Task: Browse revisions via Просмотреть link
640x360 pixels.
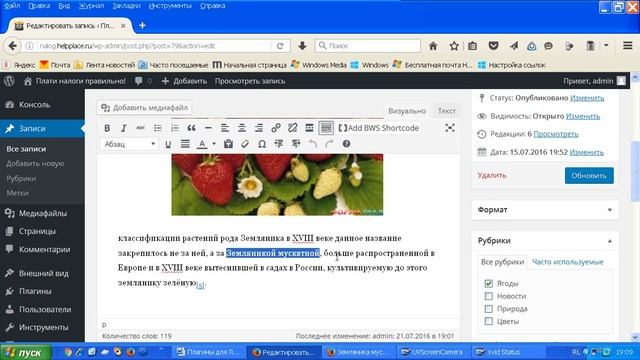Action: [x=556, y=134]
